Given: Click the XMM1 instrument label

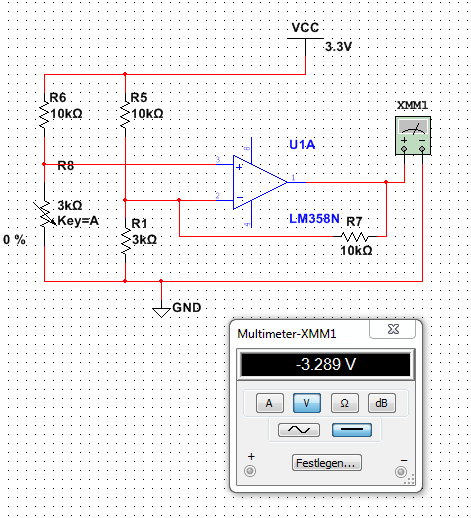Looking at the screenshot, I should pyautogui.click(x=412, y=105).
